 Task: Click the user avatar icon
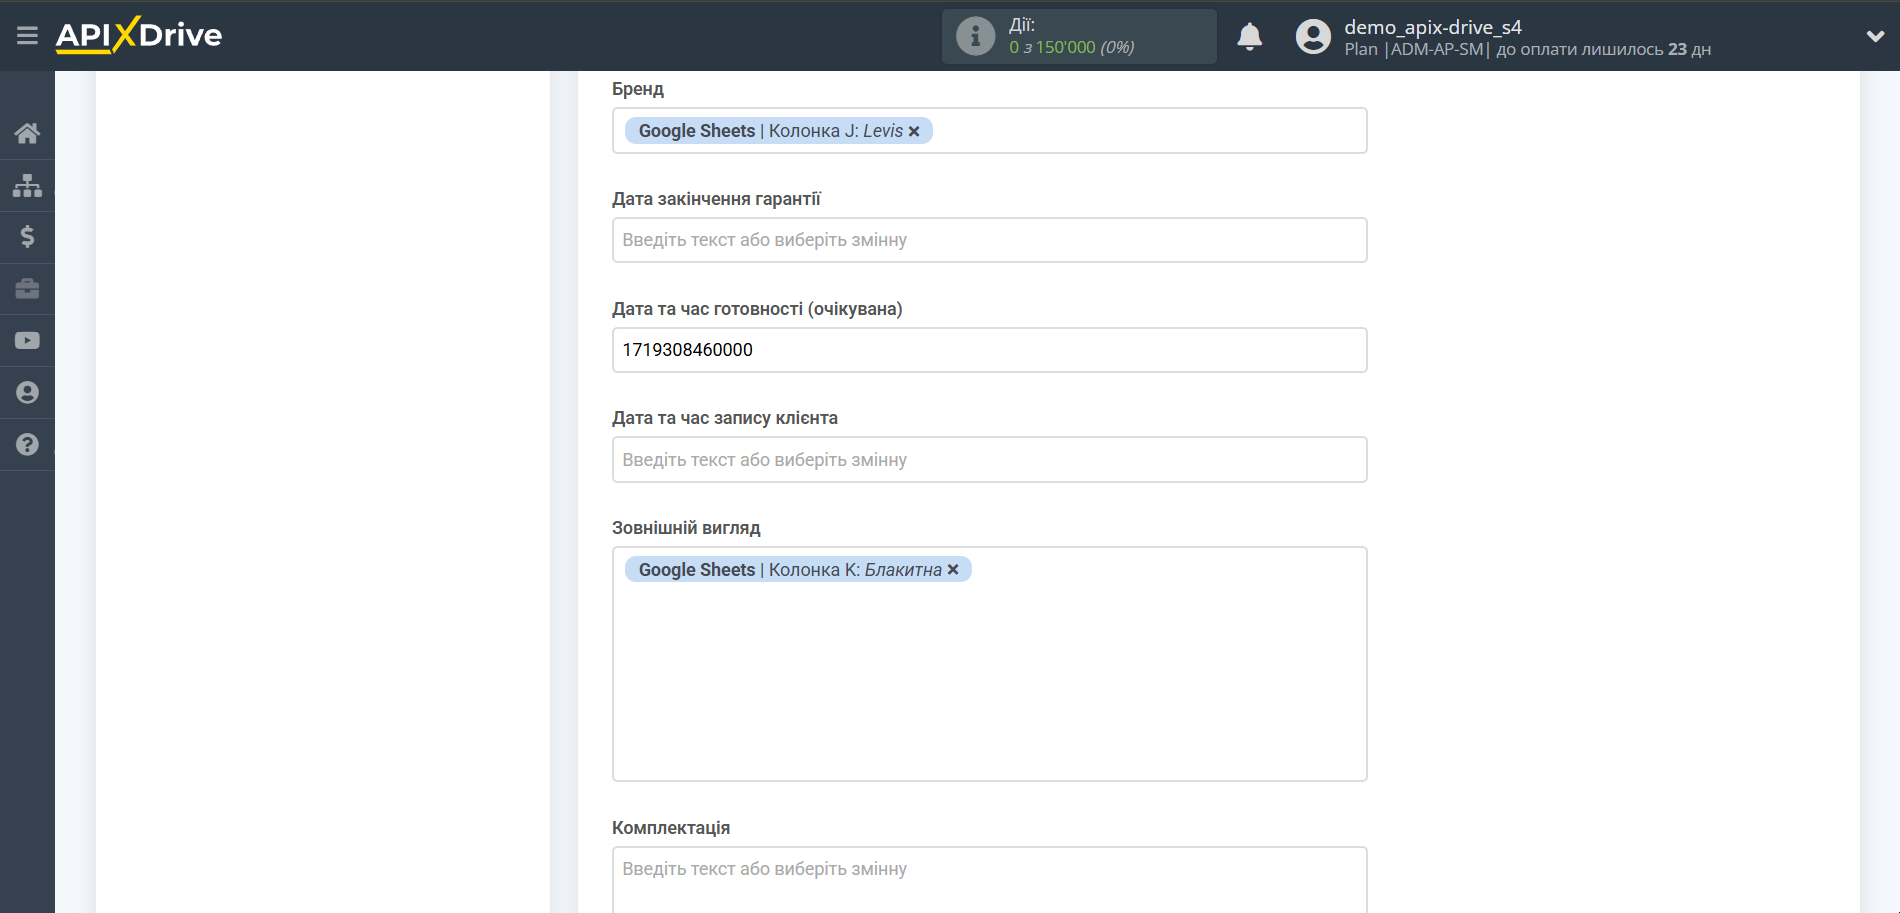tap(1313, 37)
